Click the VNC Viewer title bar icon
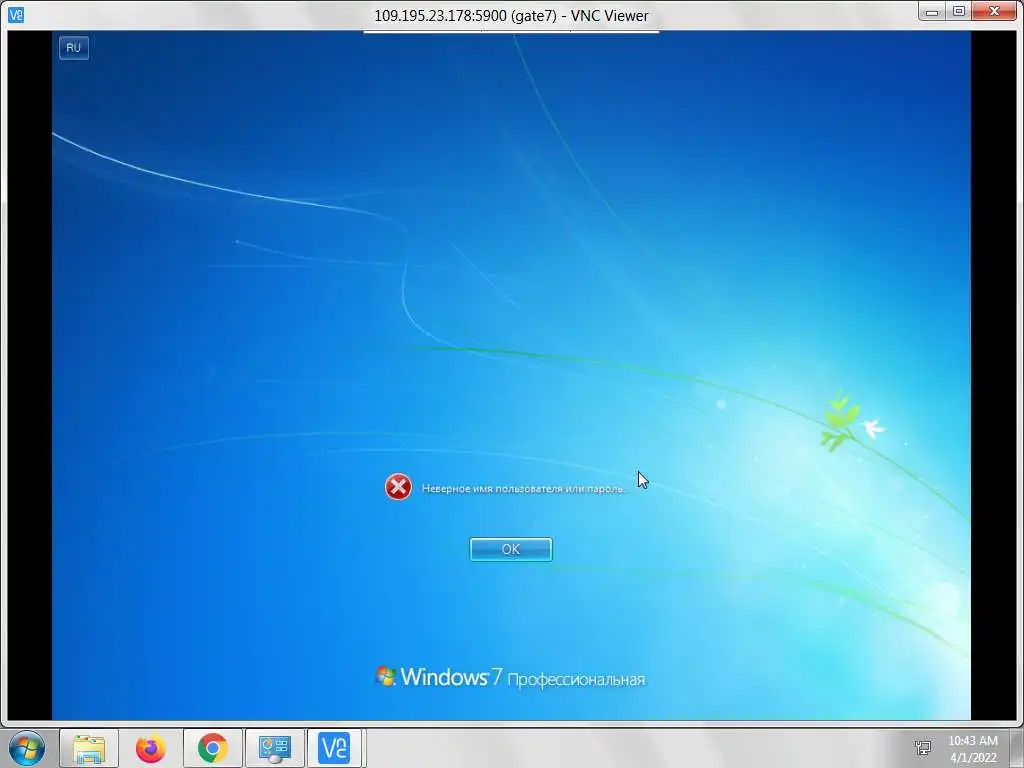 click(16, 14)
